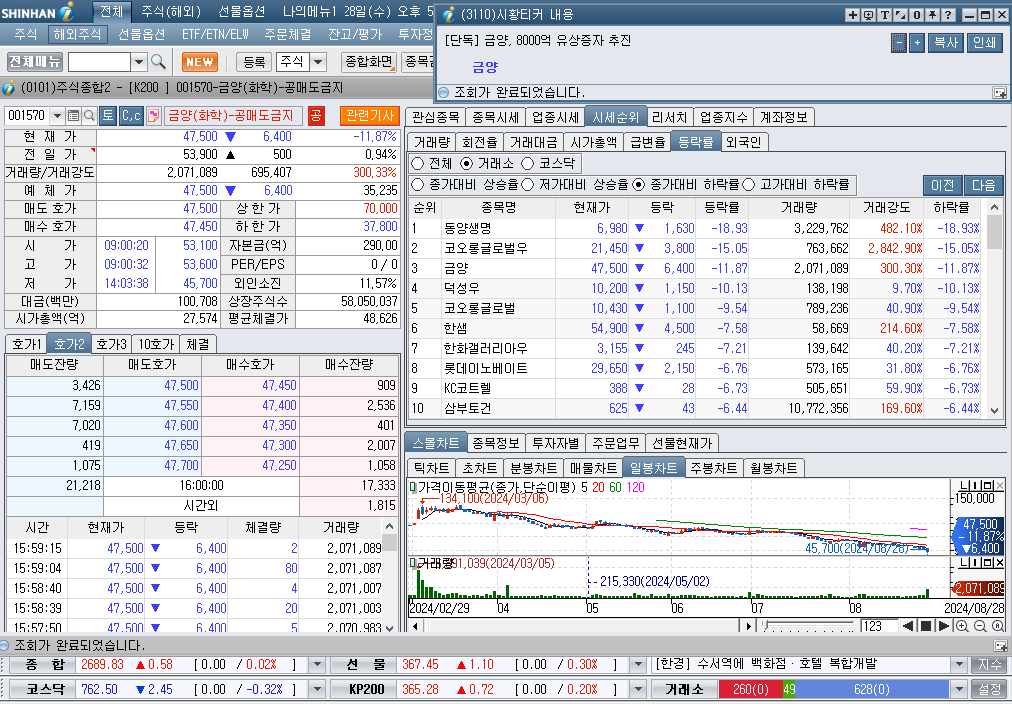Click the status icon right of bottom 조회가 완료 bar
Viewport: 1012px width, 704px height.
pos(1000,645)
